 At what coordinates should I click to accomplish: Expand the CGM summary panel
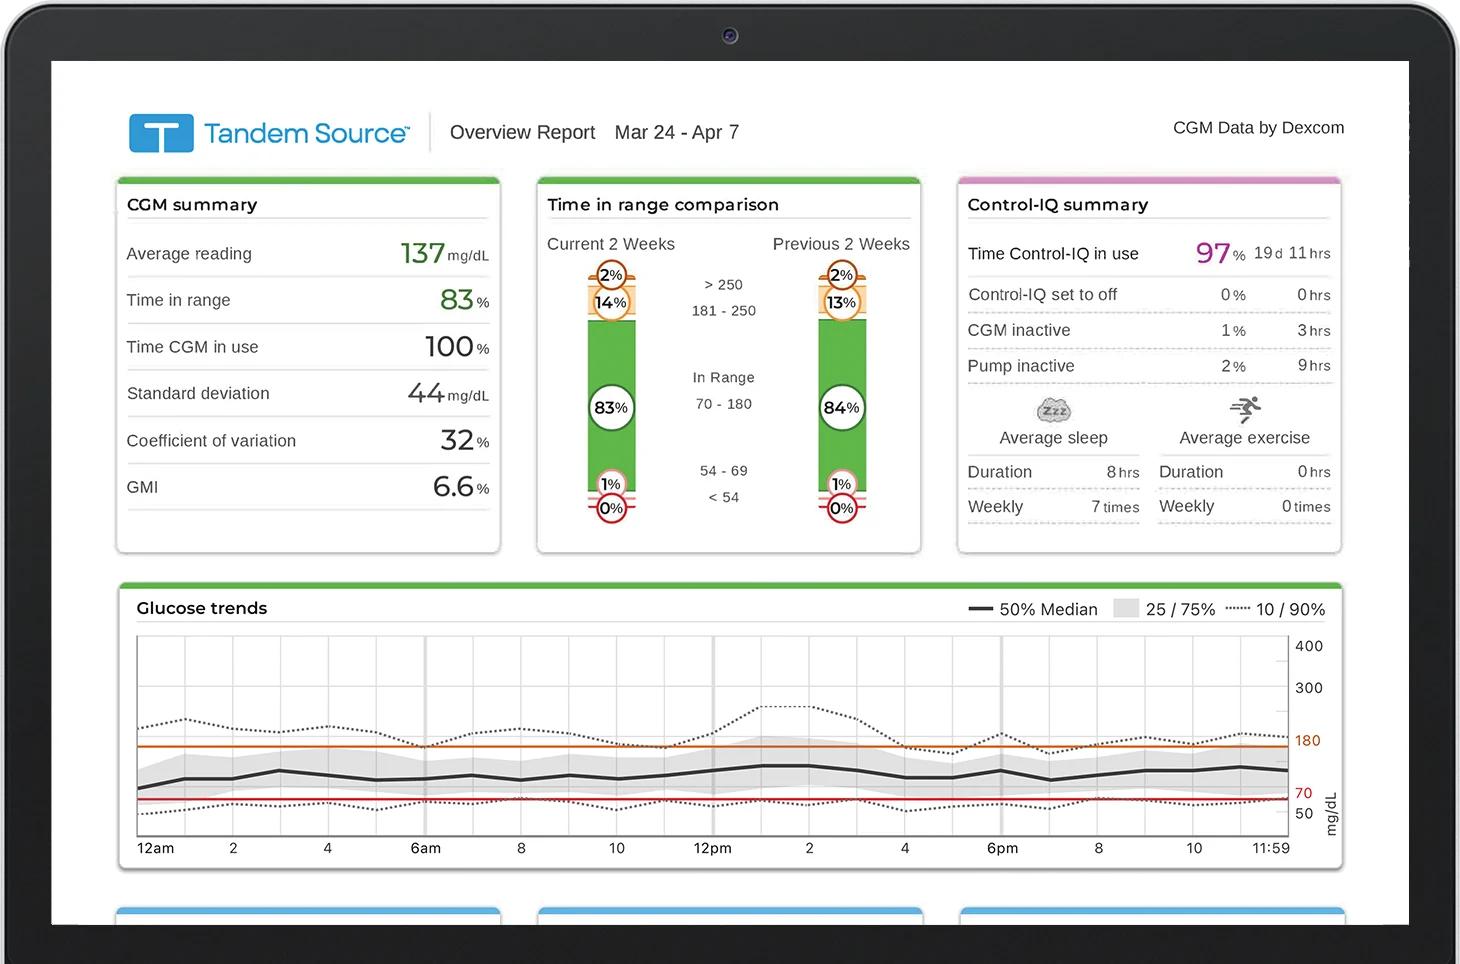point(191,204)
